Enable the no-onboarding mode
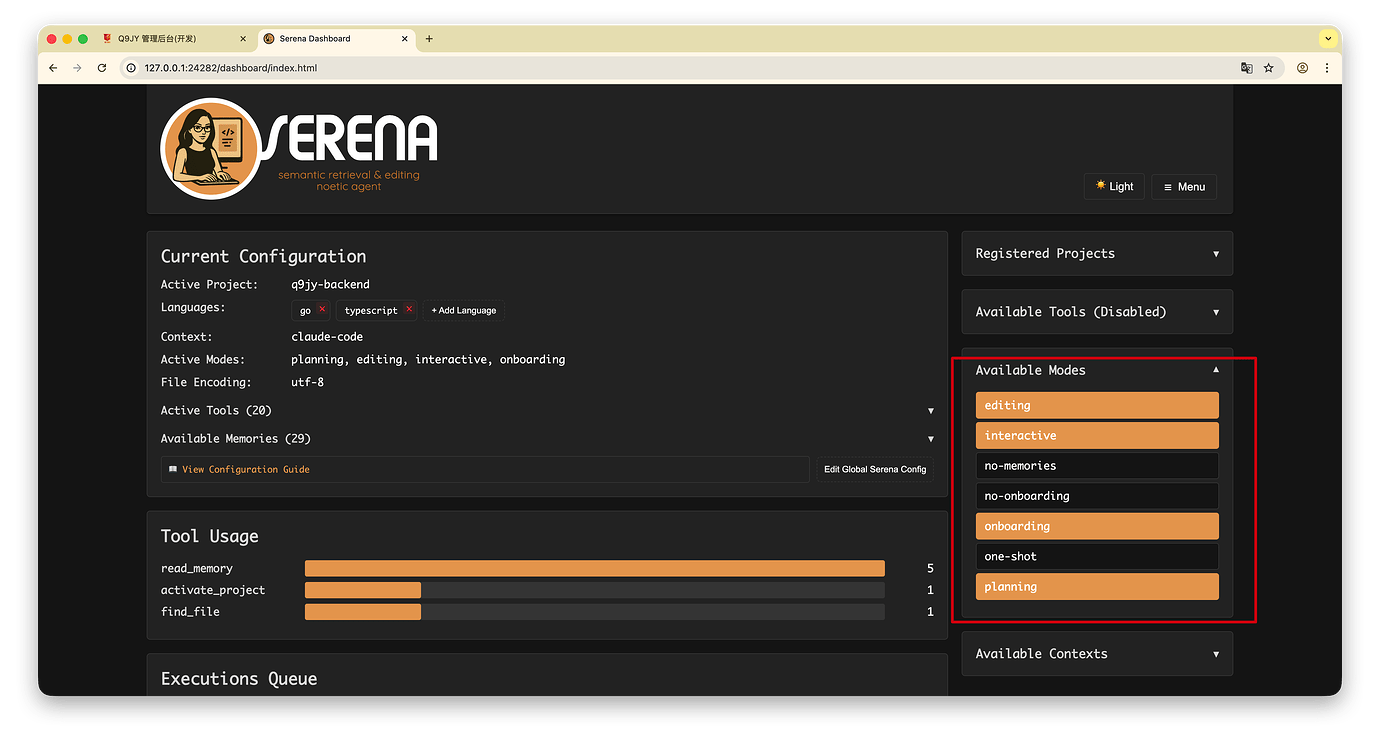The width and height of the screenshot is (1380, 746). [1097, 496]
